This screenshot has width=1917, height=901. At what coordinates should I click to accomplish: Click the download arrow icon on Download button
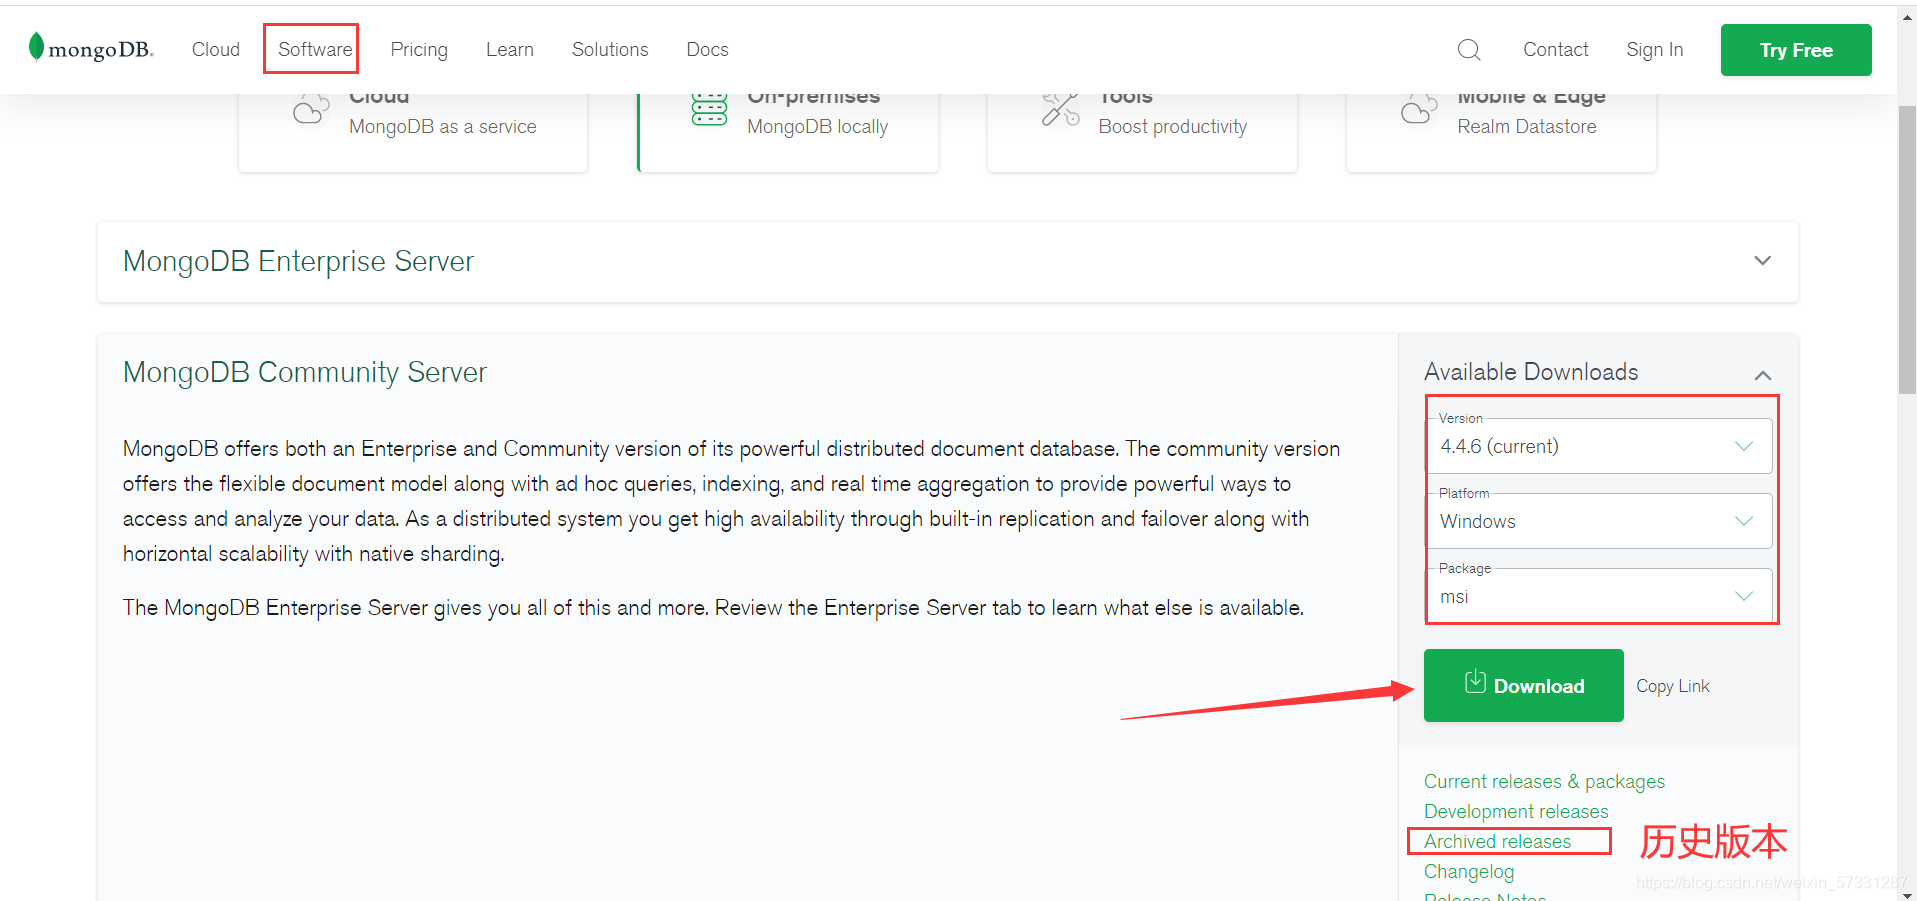pos(1475,682)
